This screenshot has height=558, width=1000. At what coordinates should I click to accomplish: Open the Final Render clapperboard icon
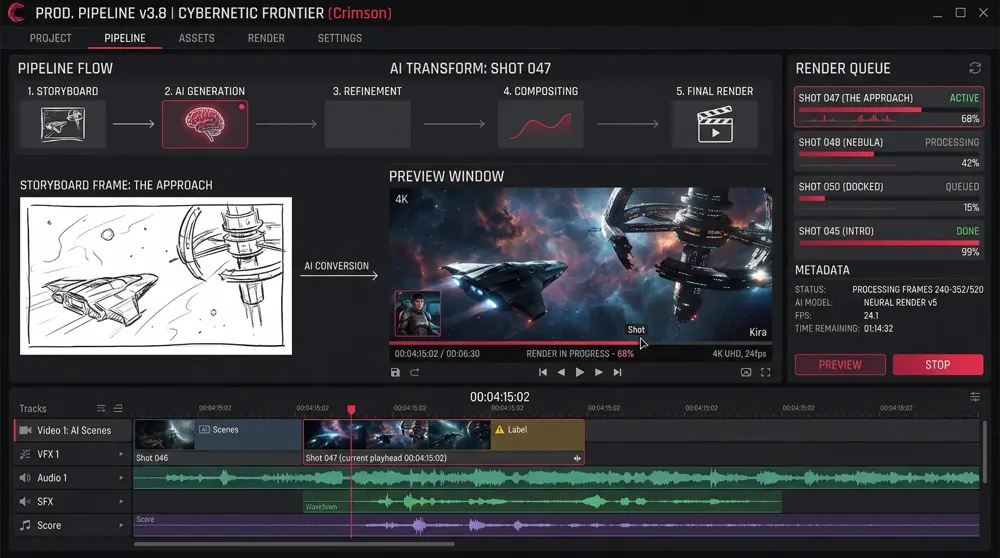(715, 124)
